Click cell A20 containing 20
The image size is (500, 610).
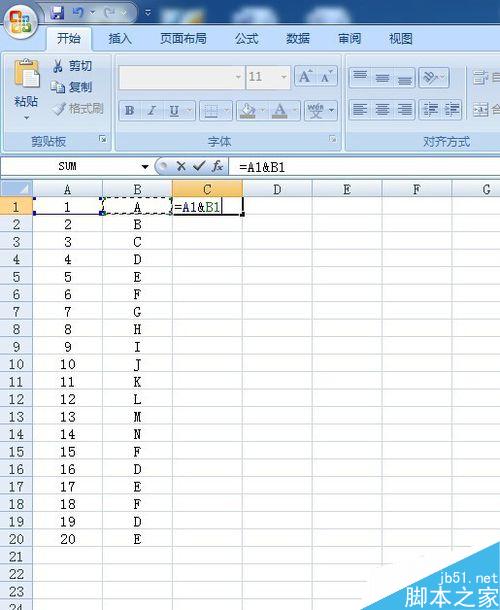point(68,539)
